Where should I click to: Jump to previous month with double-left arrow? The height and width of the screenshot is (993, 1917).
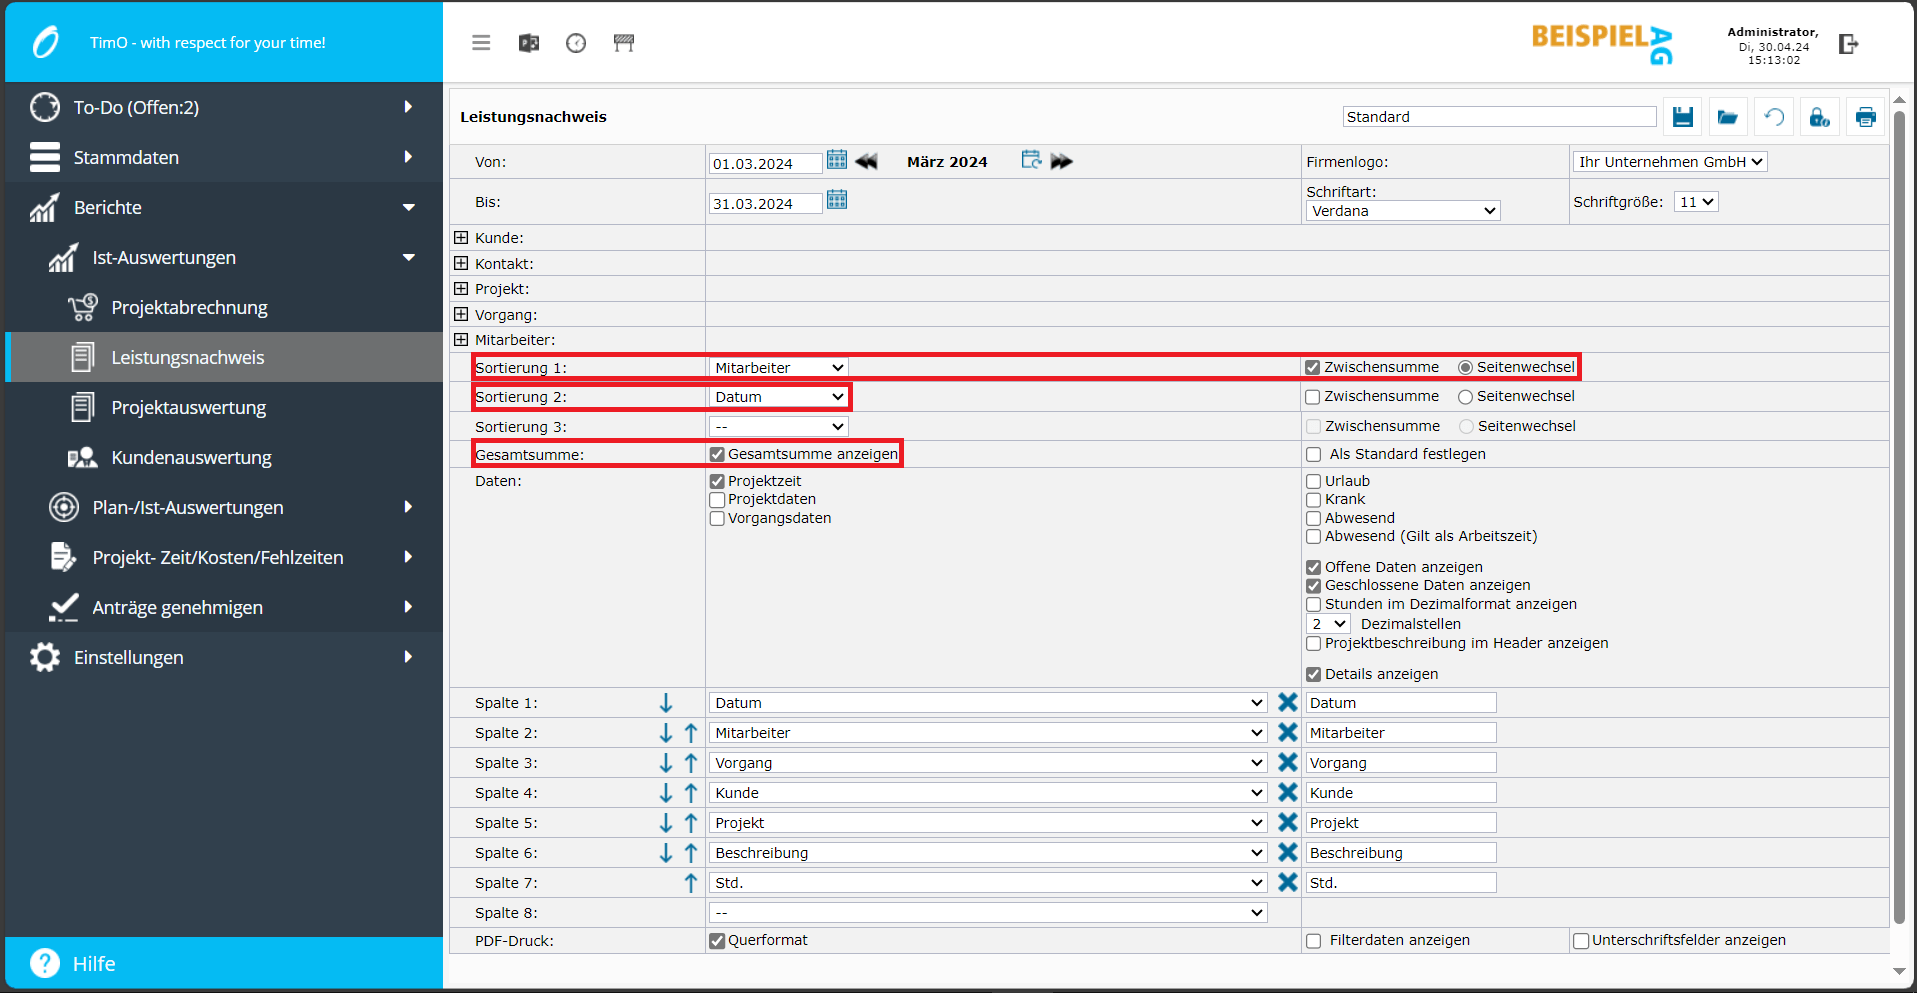[x=866, y=161]
